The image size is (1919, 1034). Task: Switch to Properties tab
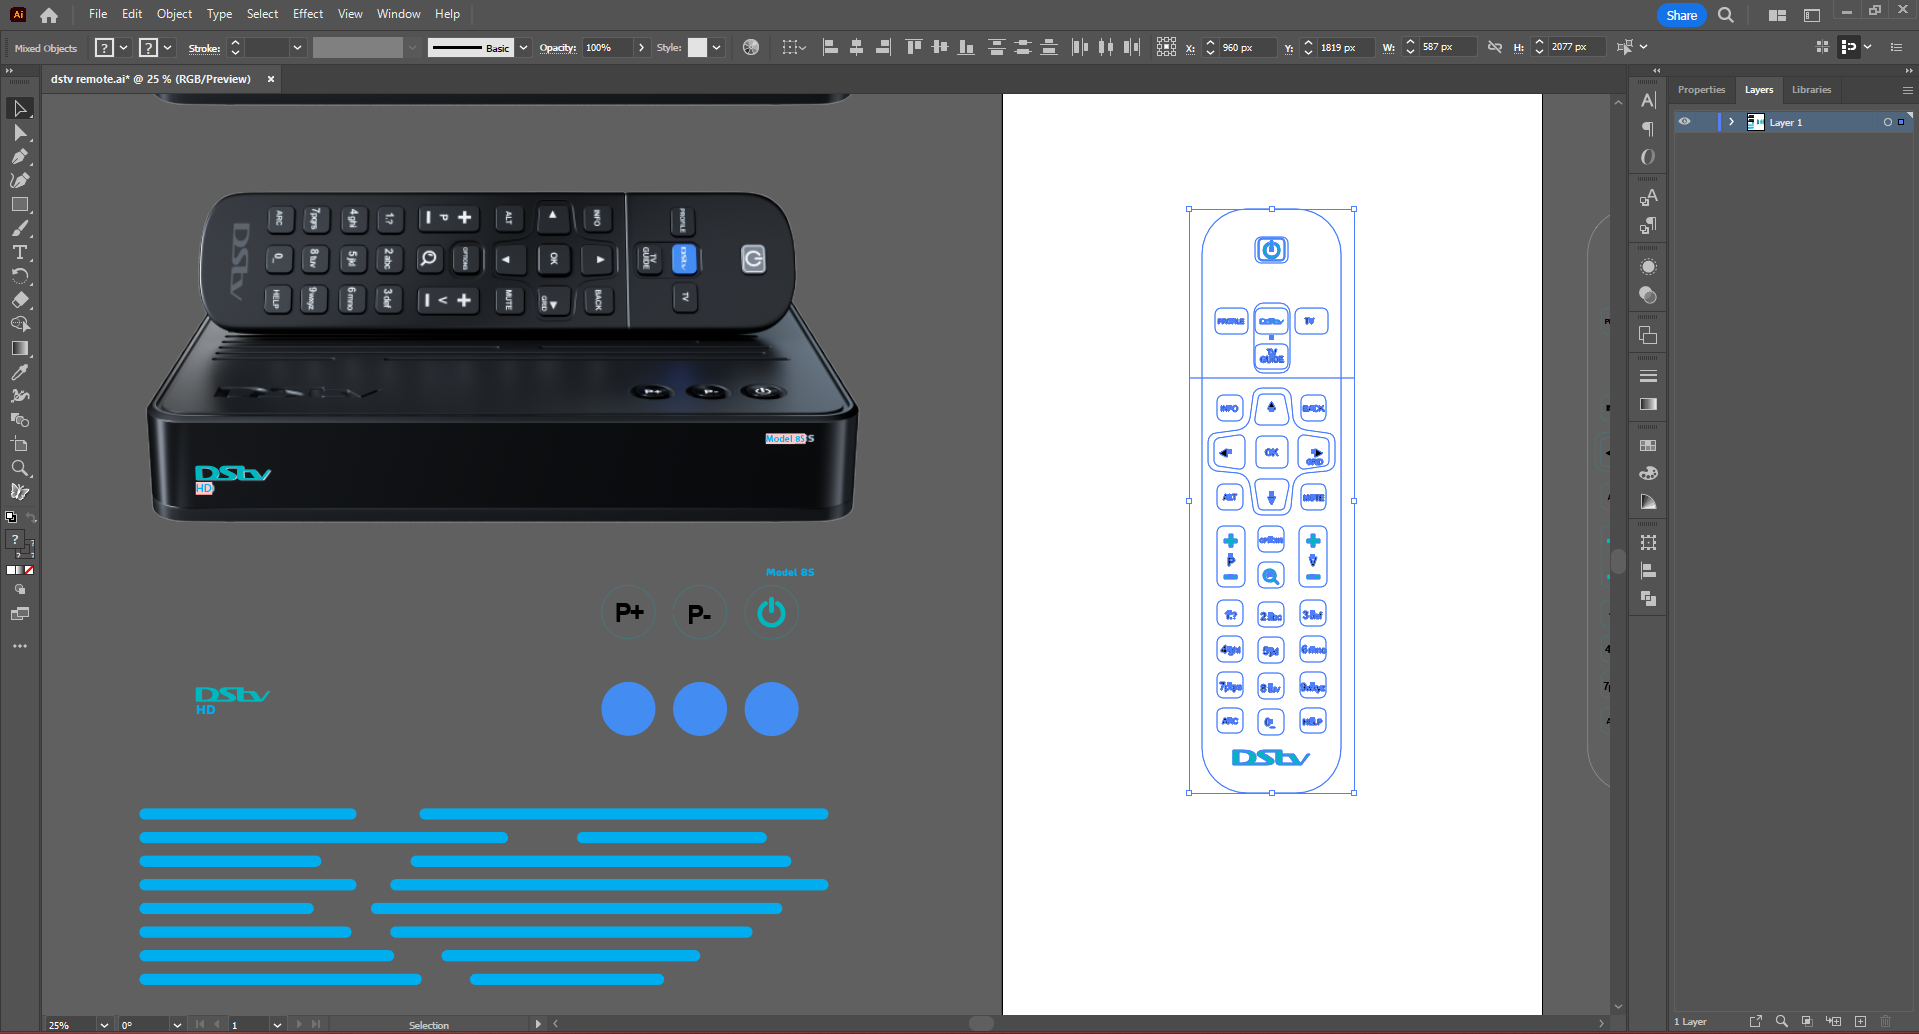coord(1701,90)
